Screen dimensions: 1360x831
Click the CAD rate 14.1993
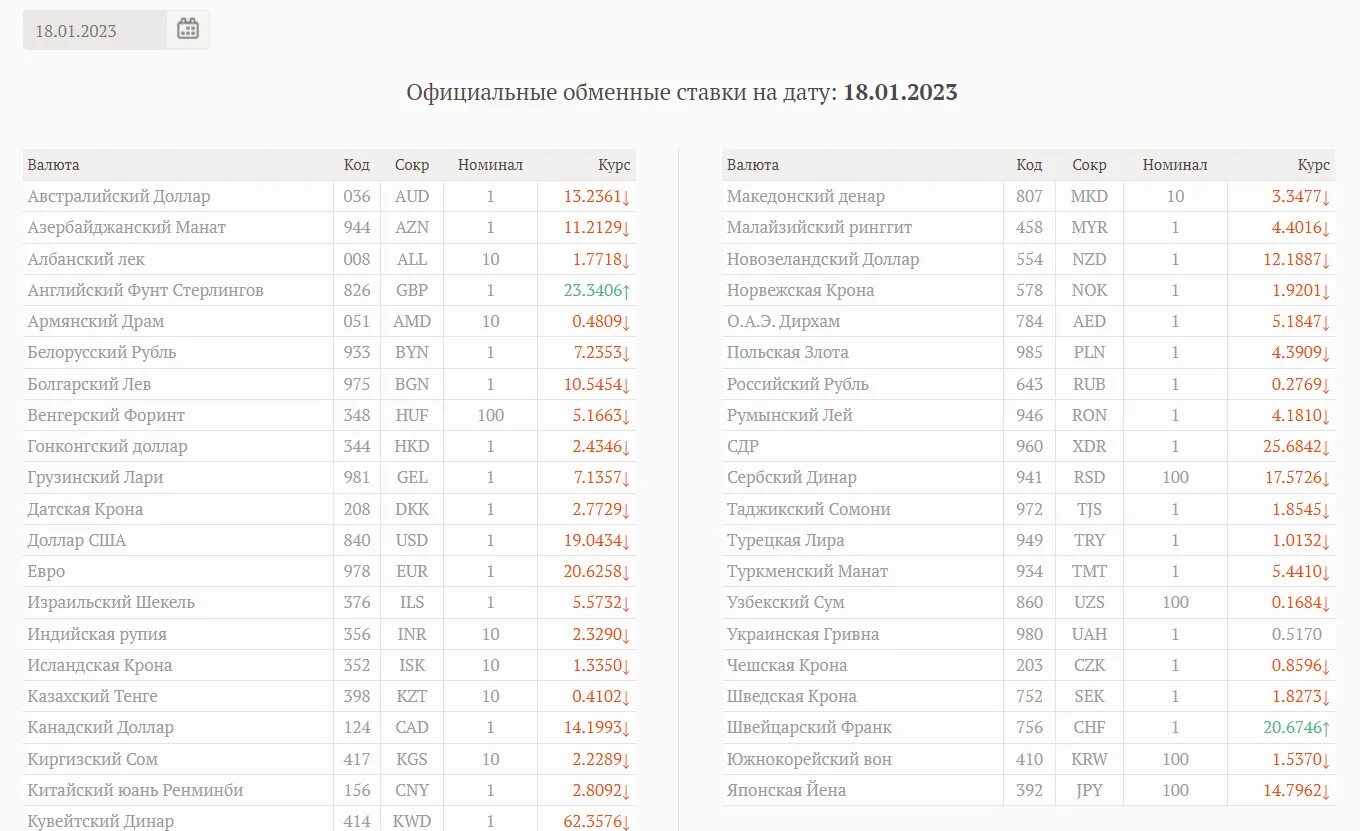[x=597, y=728]
